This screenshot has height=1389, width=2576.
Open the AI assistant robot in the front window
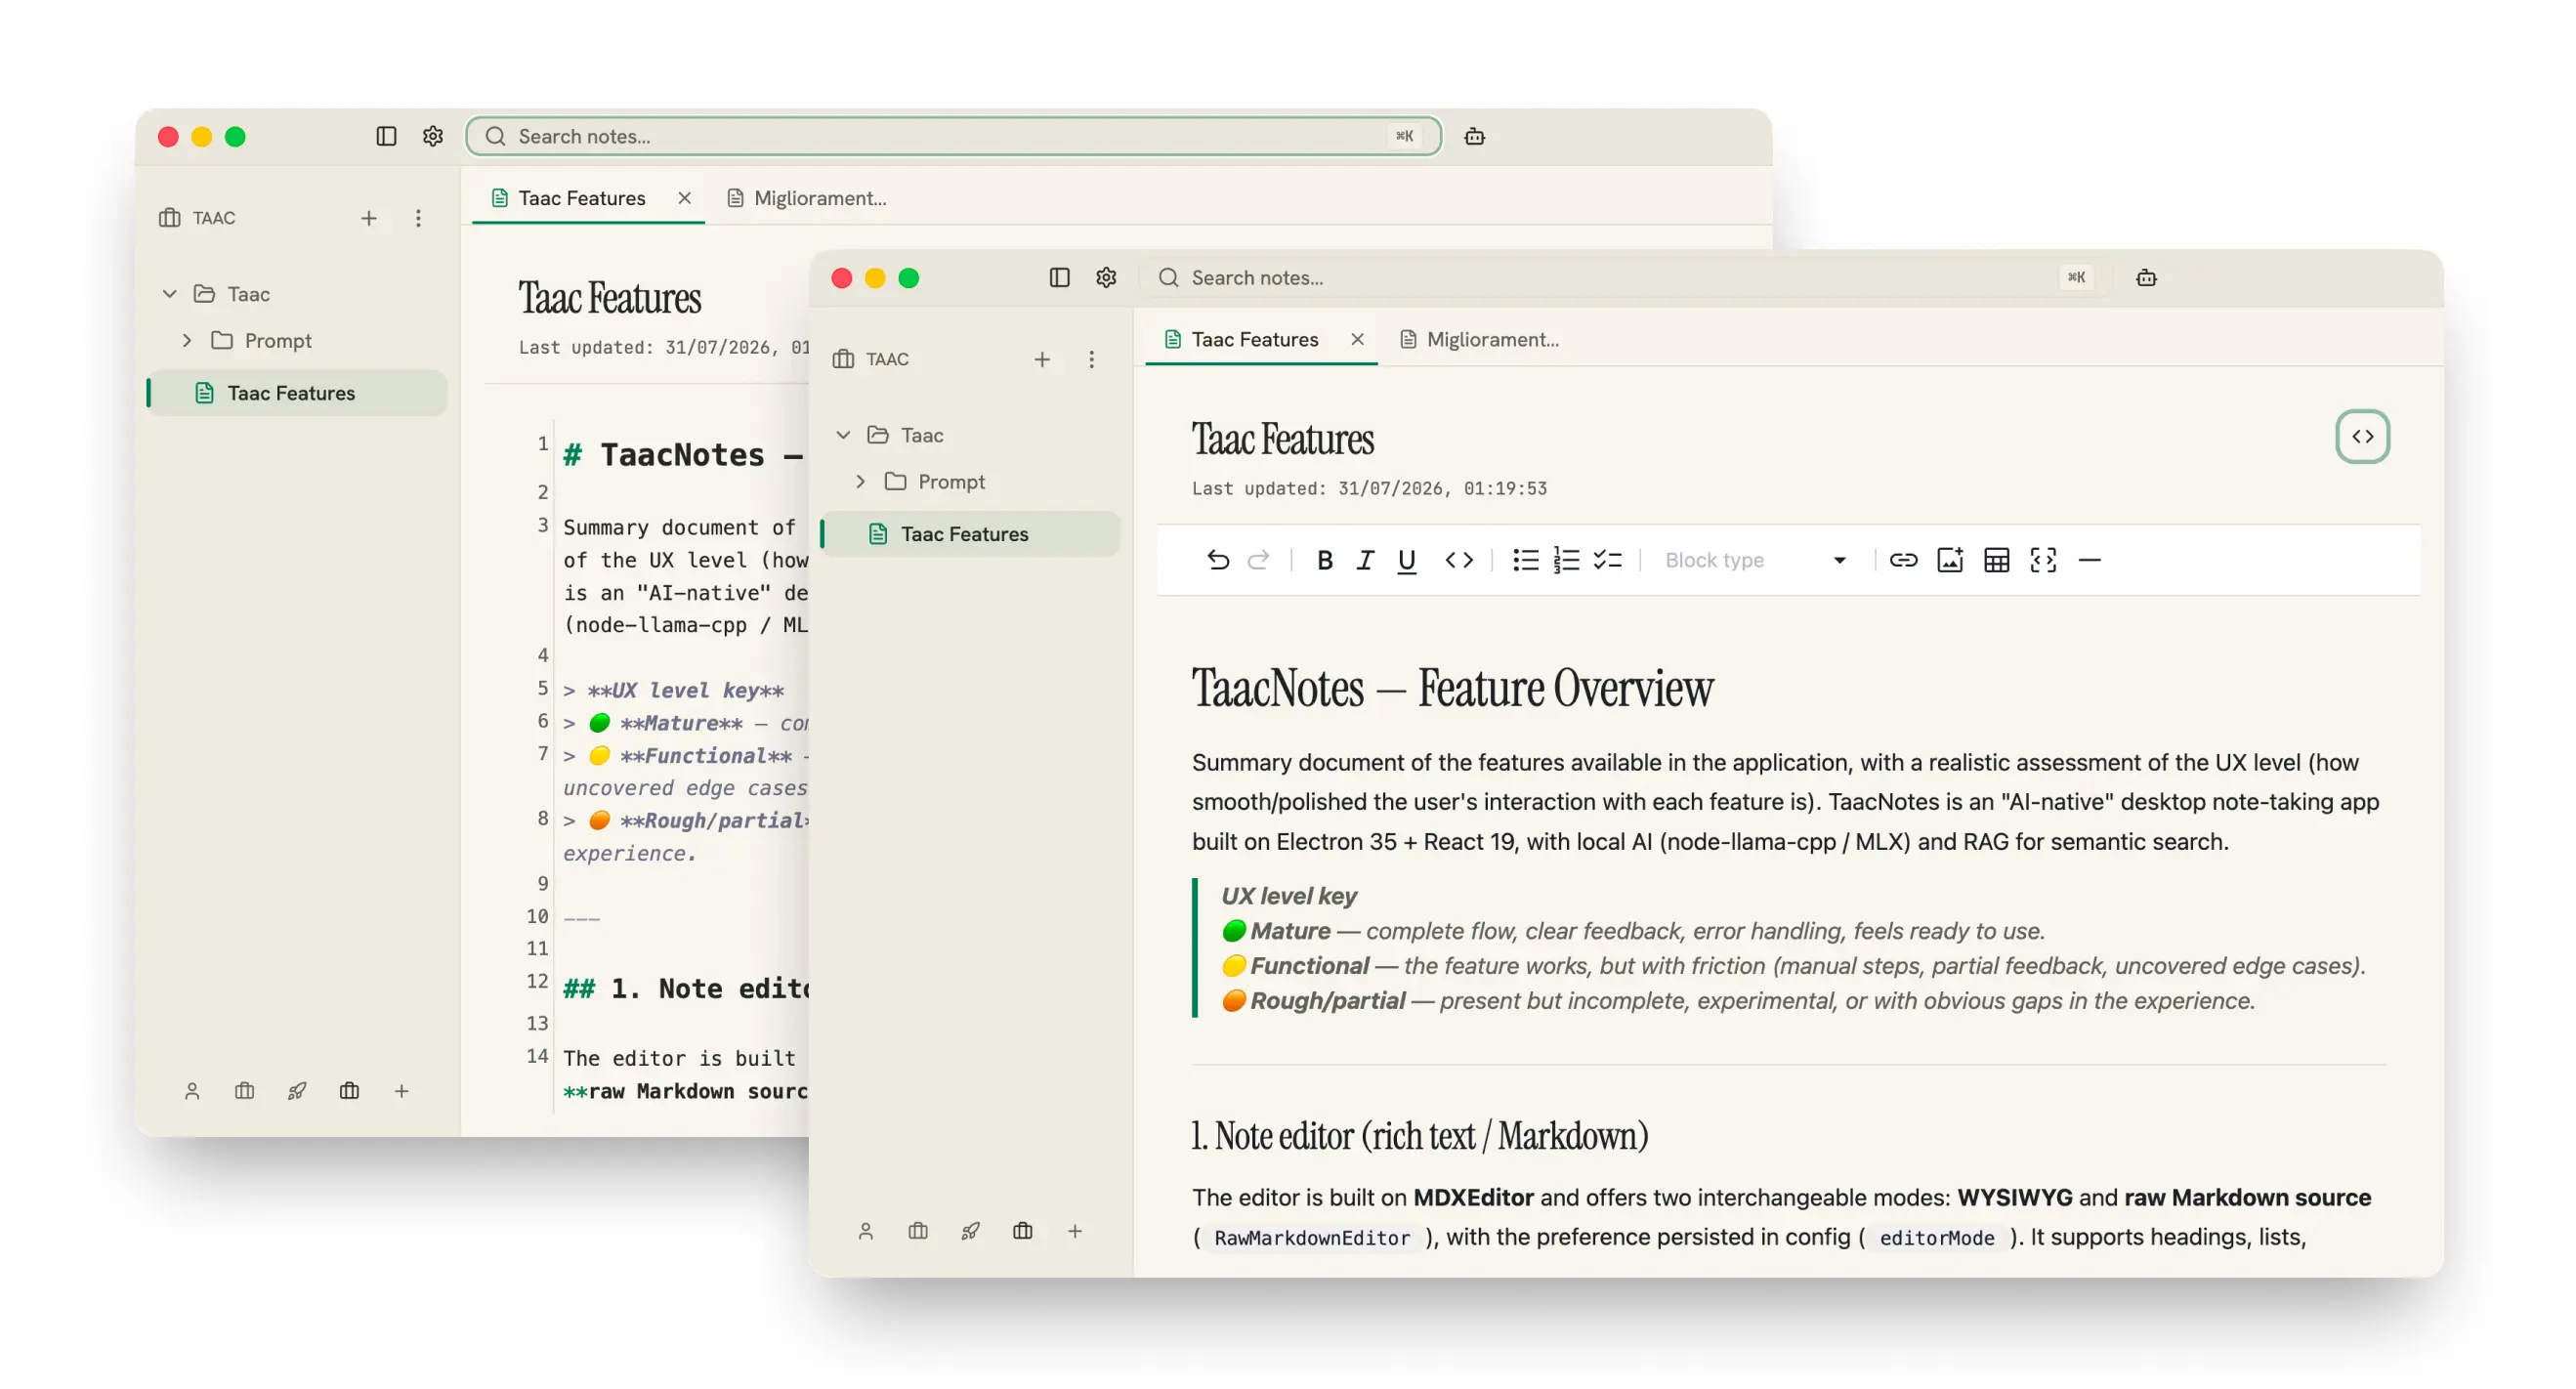[x=2145, y=277]
